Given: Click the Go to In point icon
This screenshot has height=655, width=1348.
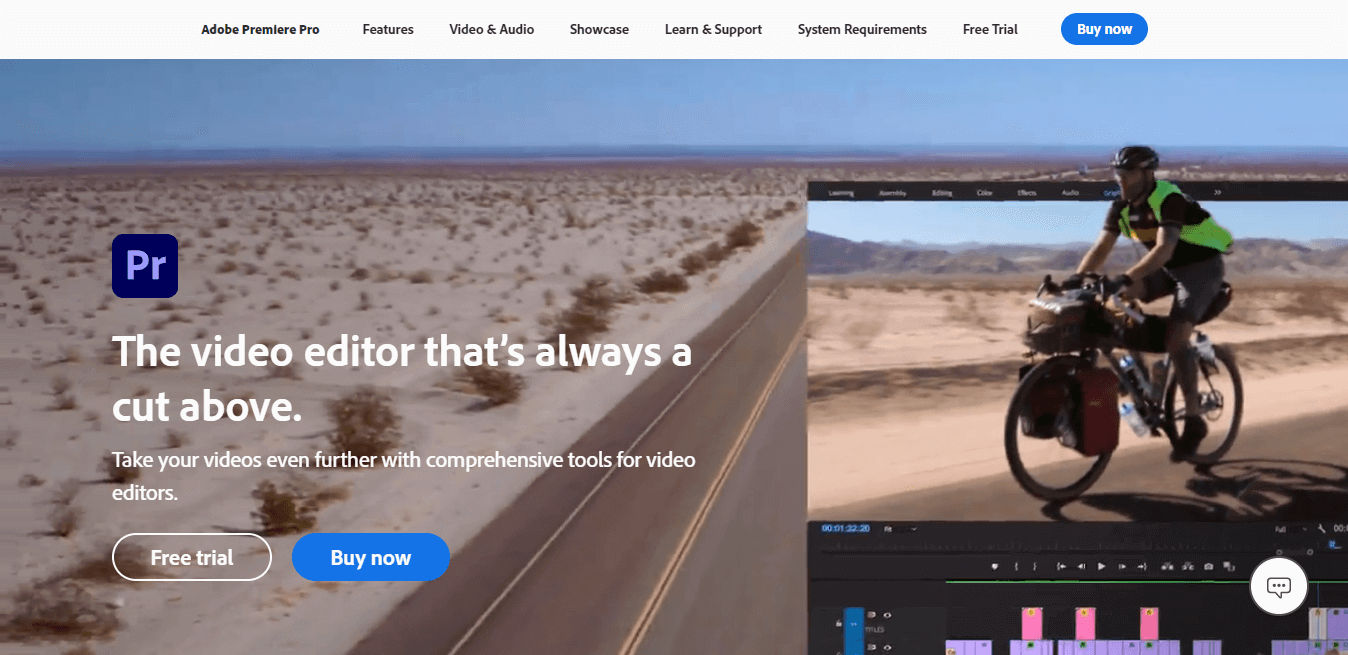Looking at the screenshot, I should pos(1061,567).
